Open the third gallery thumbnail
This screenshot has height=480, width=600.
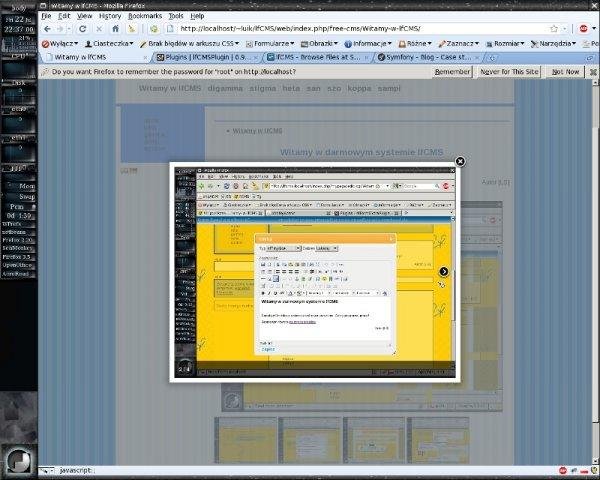point(374,440)
